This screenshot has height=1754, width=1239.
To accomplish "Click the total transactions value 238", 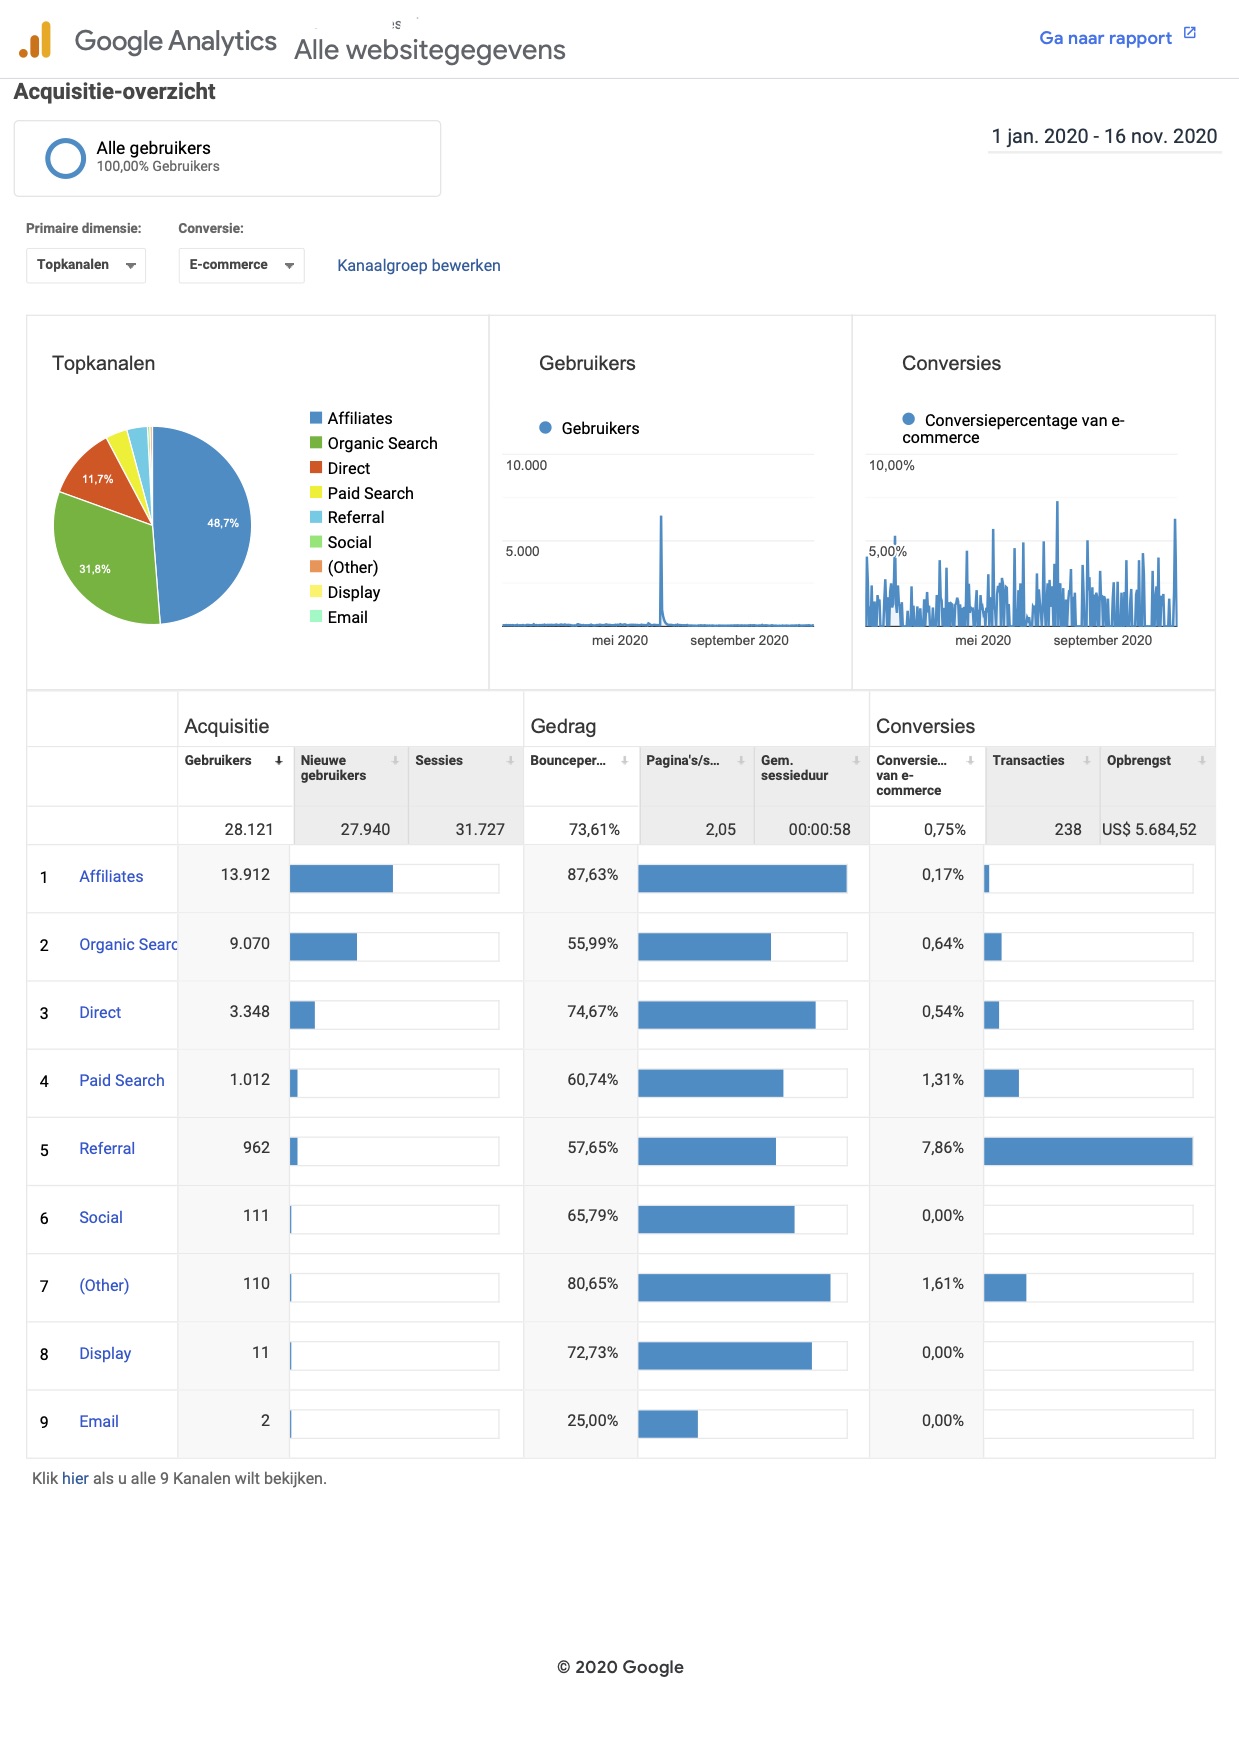I will [1068, 830].
